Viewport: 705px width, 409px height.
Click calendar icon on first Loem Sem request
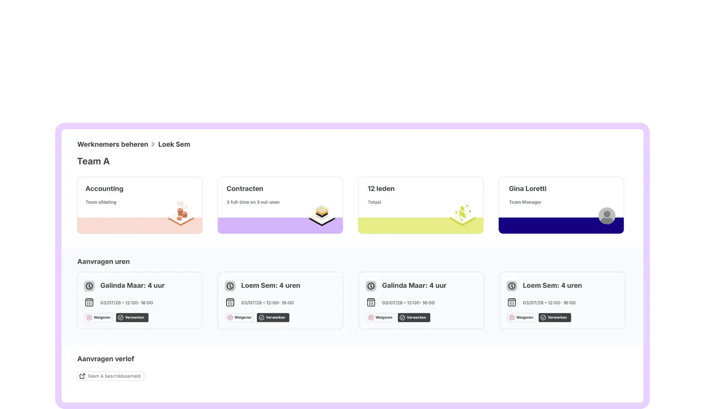coord(230,302)
